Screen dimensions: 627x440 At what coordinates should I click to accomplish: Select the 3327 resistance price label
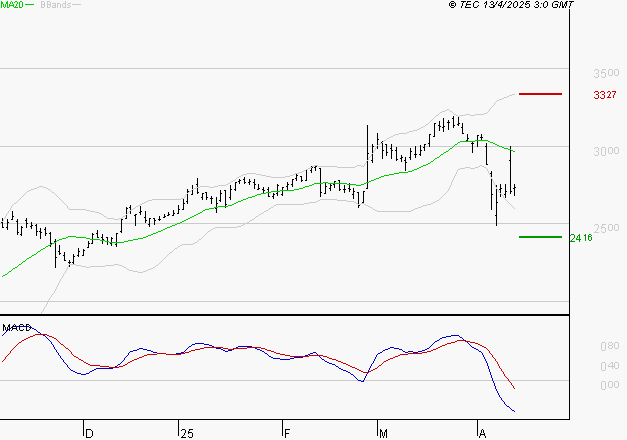(604, 95)
